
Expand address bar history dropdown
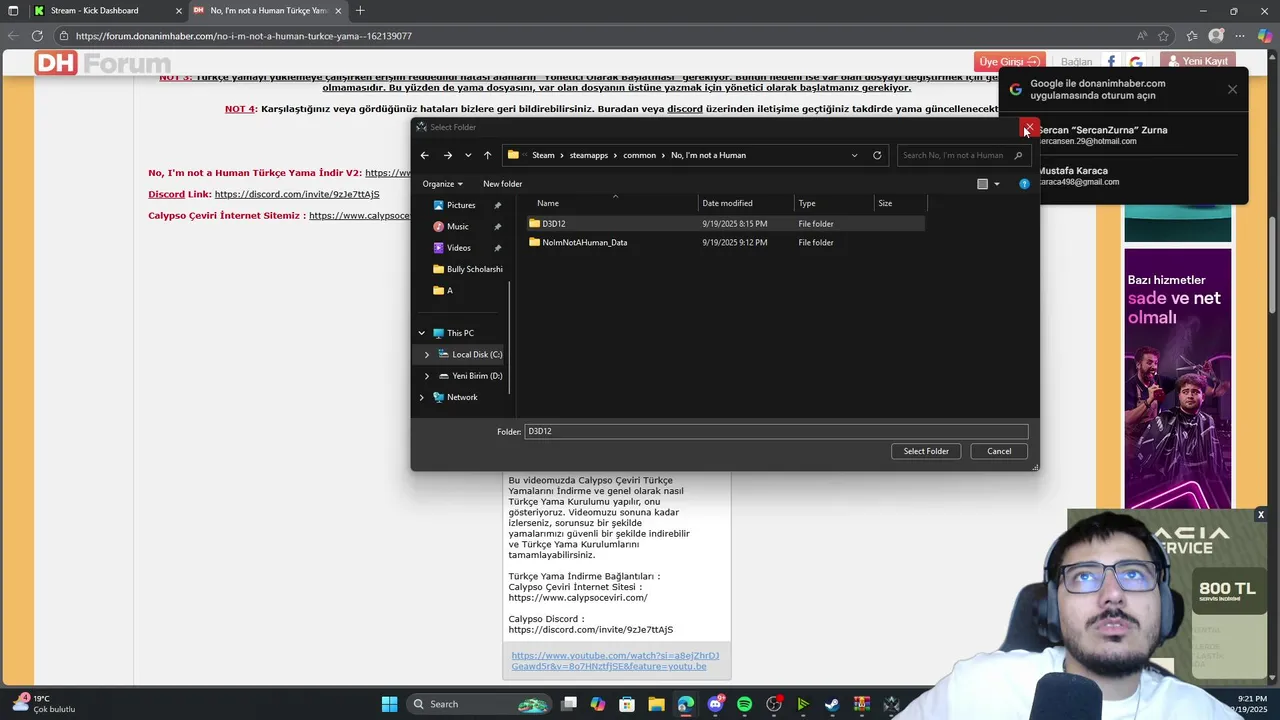coord(854,155)
